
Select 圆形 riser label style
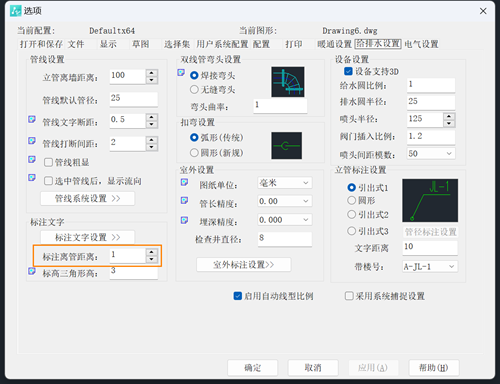[352, 201]
